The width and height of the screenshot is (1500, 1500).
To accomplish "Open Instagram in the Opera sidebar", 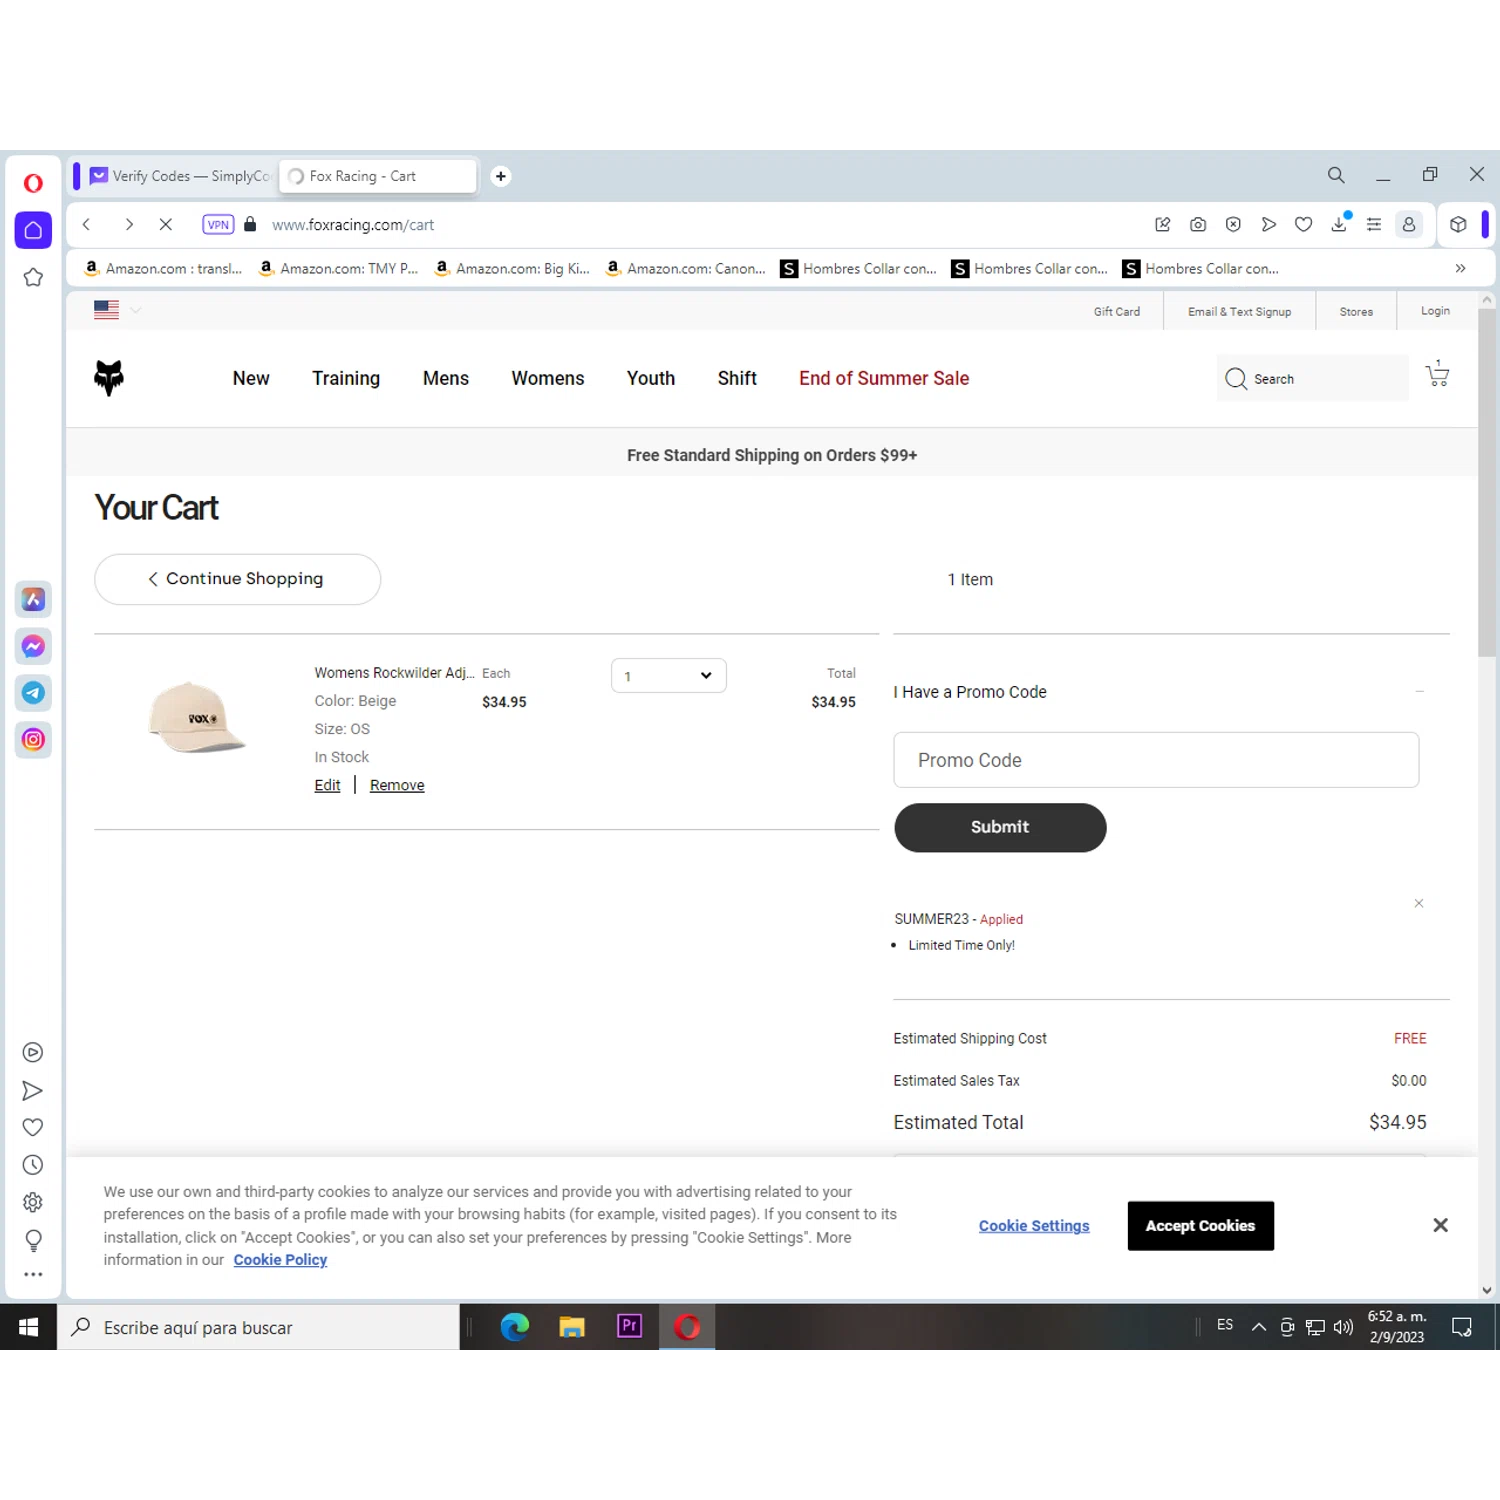I will tap(33, 740).
